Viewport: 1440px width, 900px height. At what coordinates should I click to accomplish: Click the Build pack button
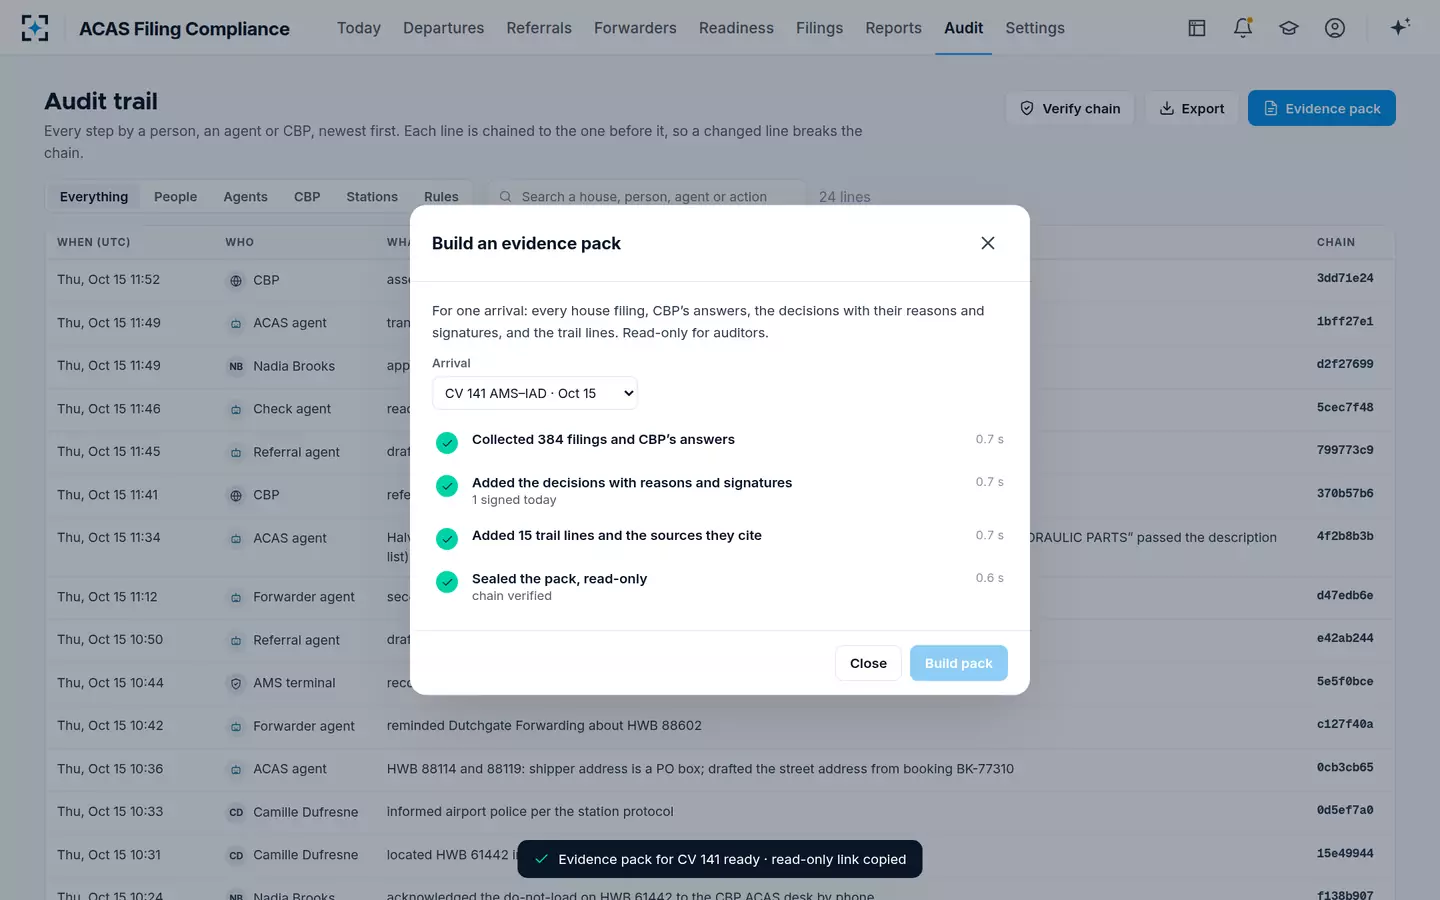point(958,663)
